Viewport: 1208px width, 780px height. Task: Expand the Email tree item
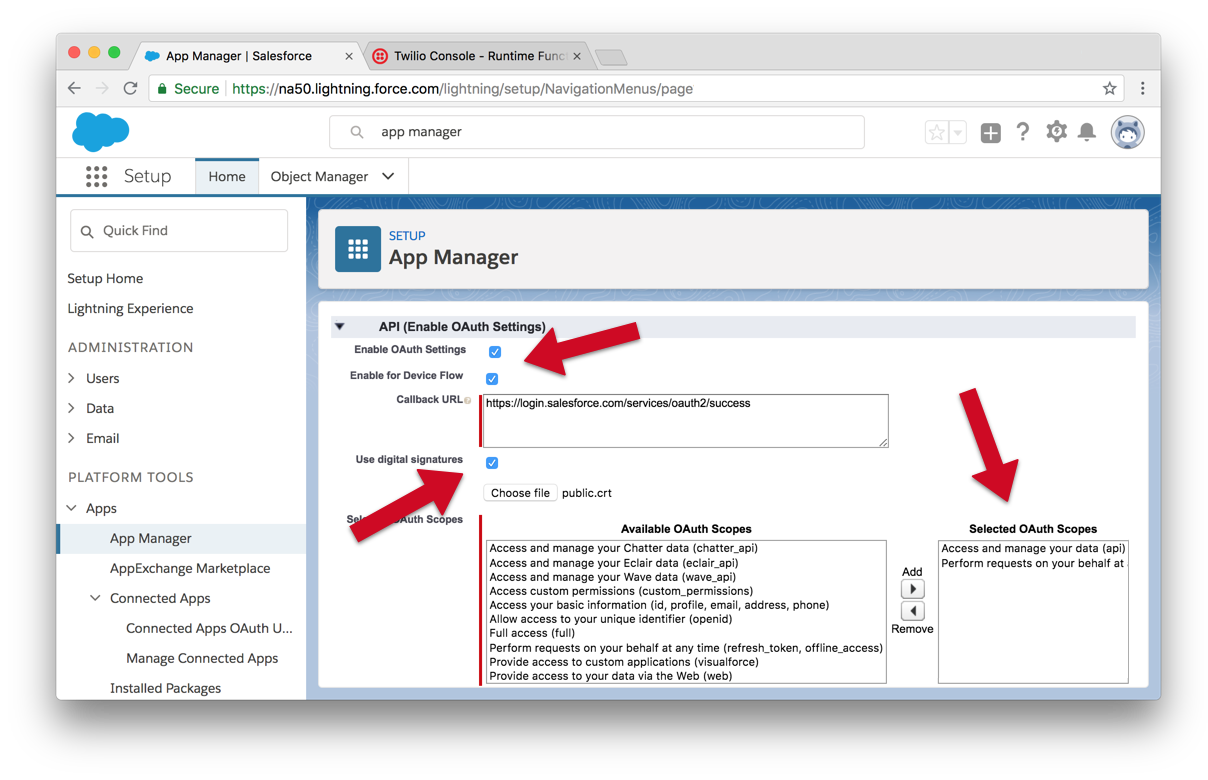coord(71,438)
